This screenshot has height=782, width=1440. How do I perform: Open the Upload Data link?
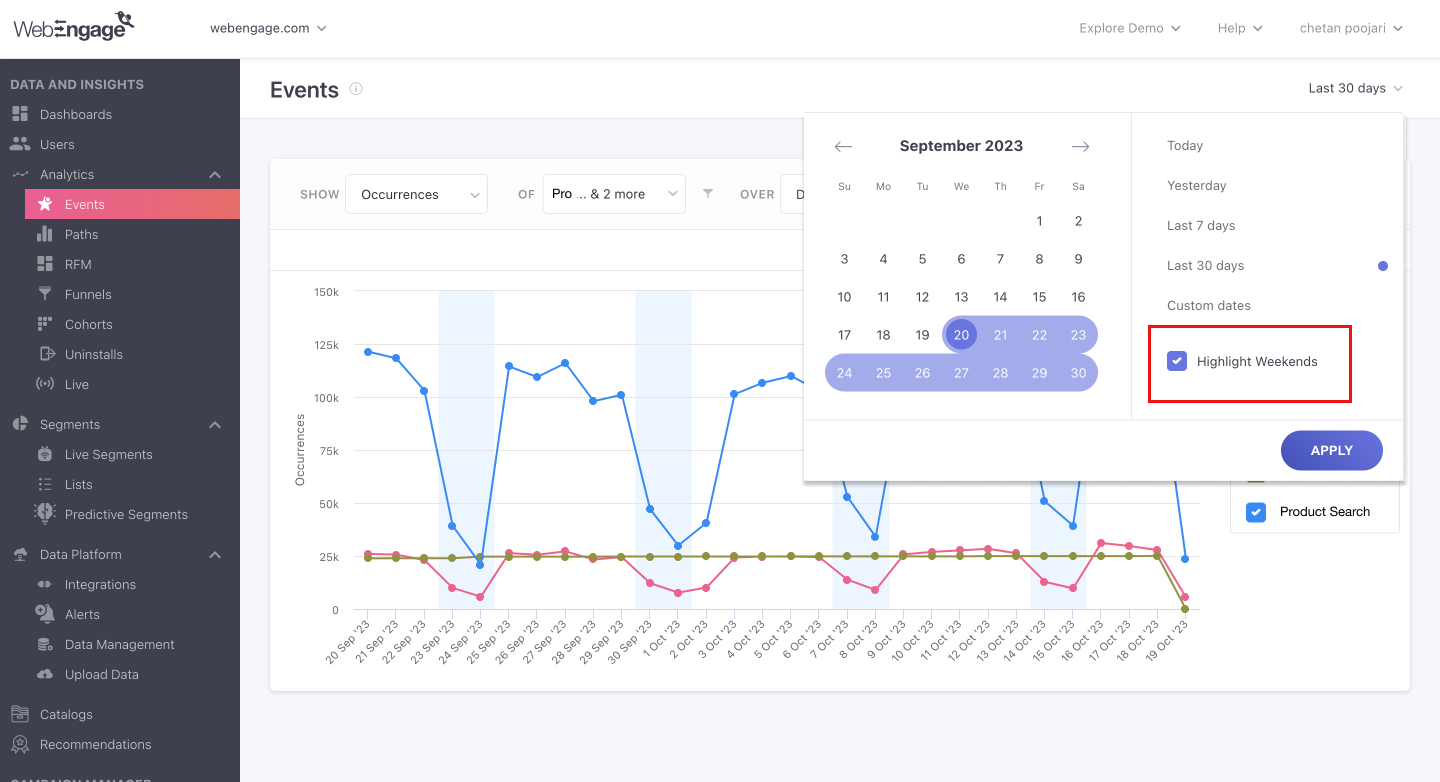click(101, 674)
